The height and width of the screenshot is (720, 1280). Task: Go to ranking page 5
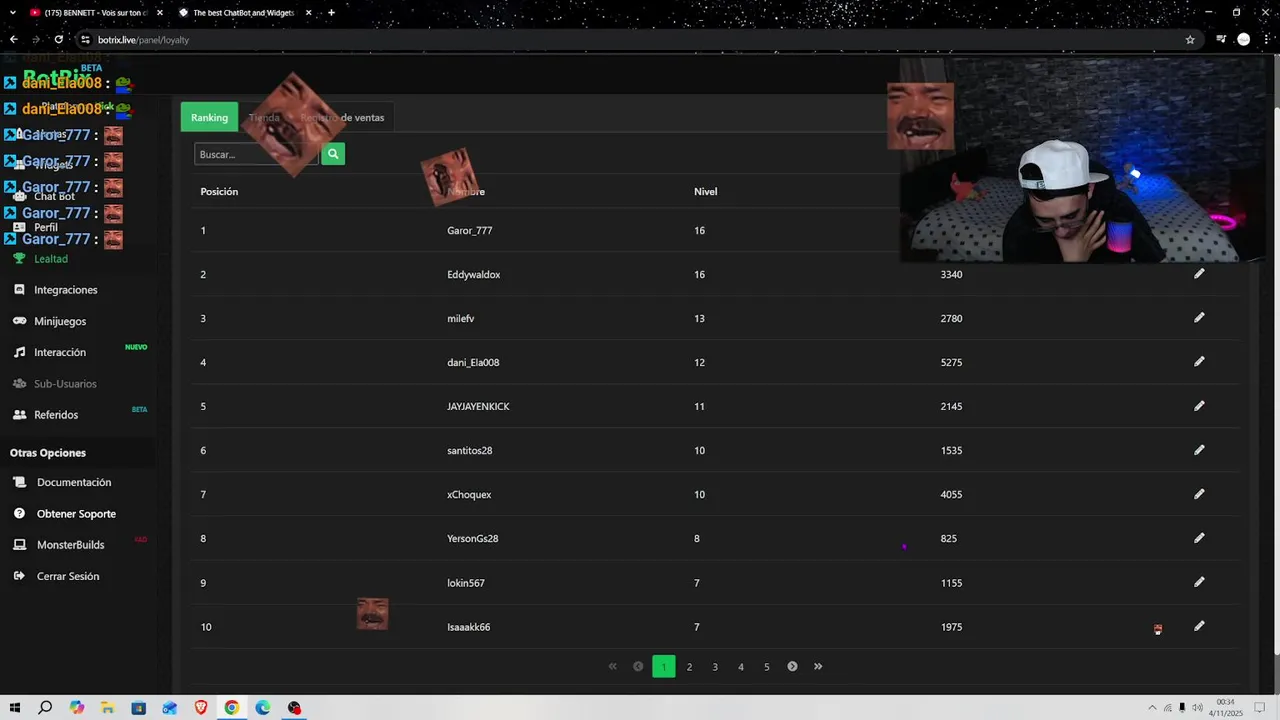click(767, 667)
